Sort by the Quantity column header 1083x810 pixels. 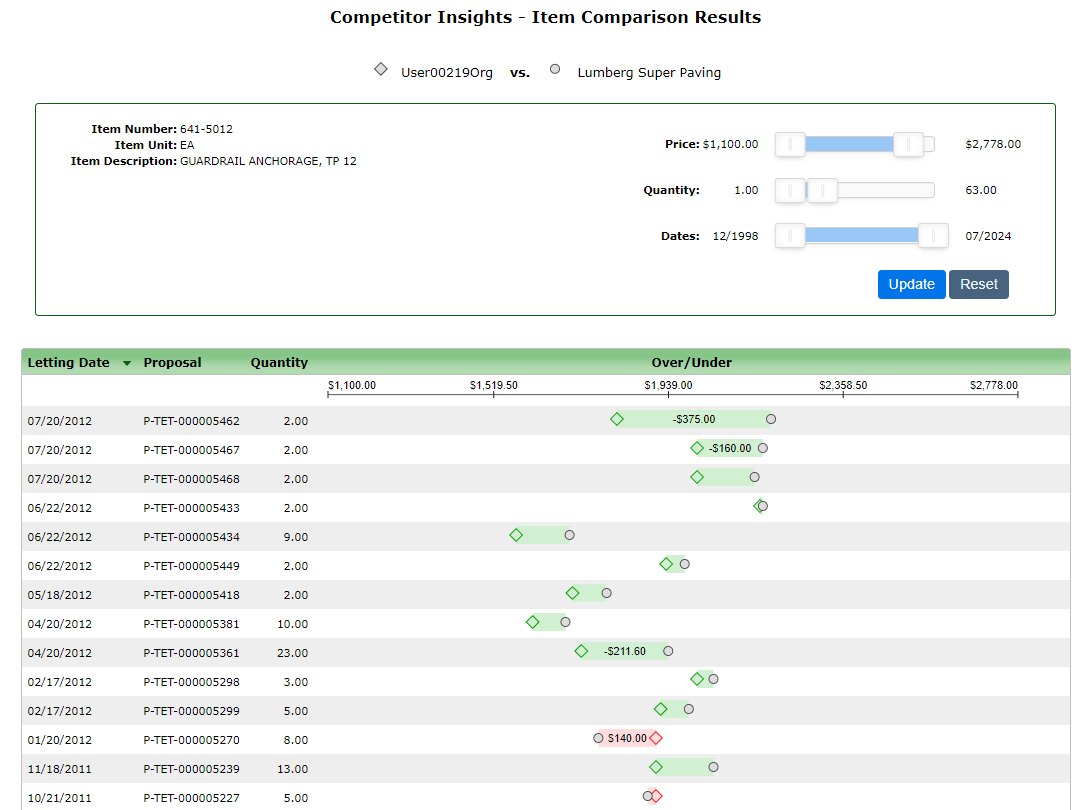click(x=279, y=363)
